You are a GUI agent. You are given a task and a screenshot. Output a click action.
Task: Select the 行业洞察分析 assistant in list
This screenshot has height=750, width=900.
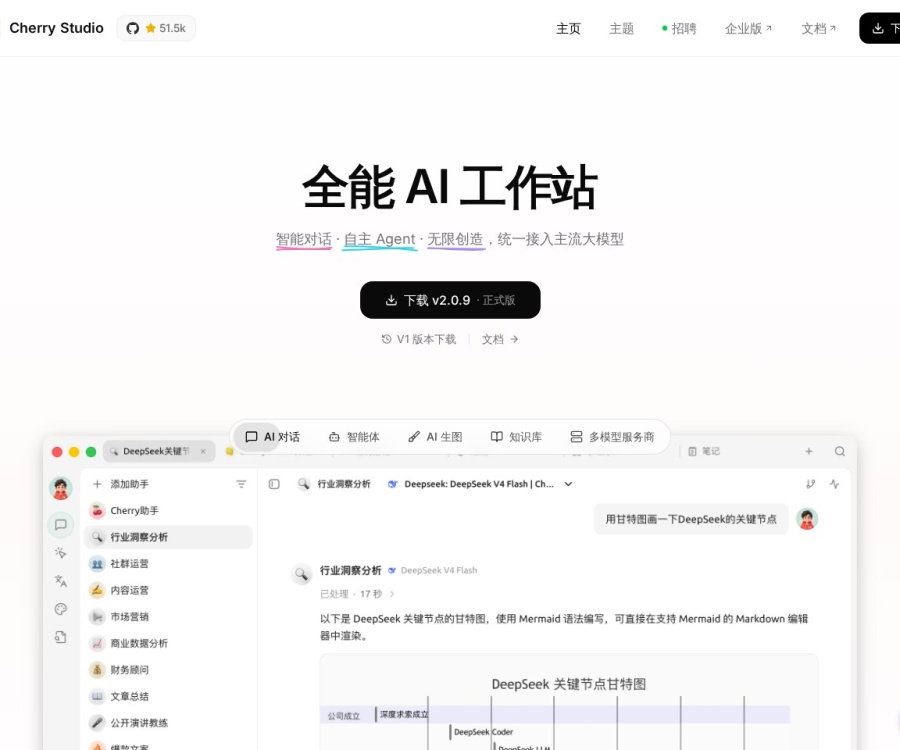168,537
